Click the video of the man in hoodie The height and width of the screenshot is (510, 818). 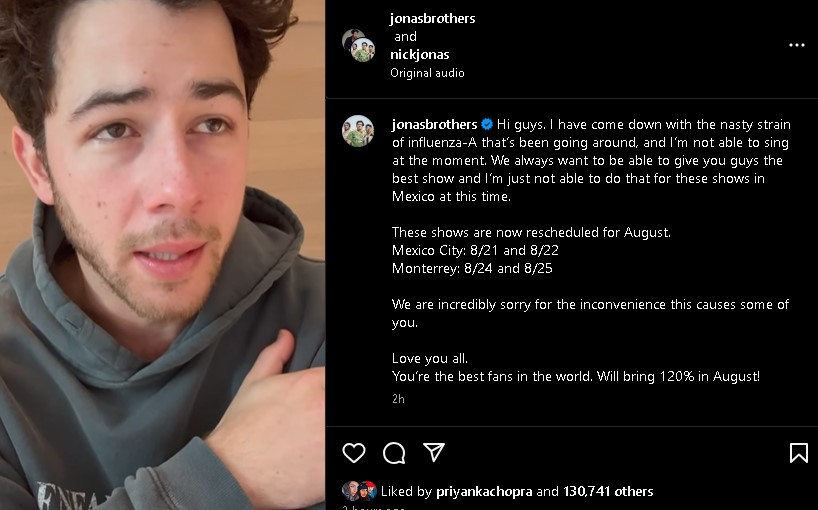tap(162, 255)
